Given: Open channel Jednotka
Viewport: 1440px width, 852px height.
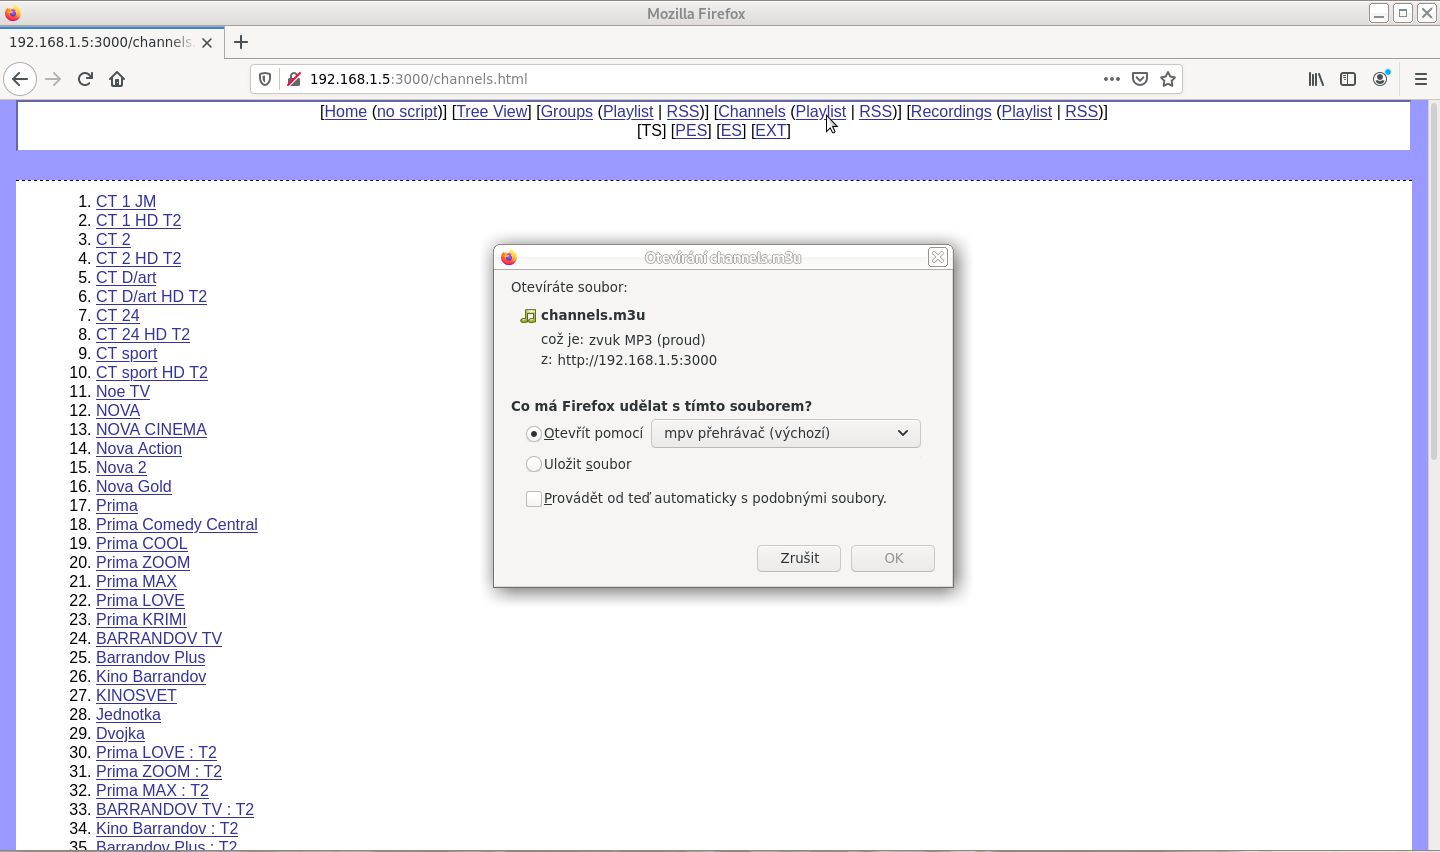Looking at the screenshot, I should click(128, 714).
